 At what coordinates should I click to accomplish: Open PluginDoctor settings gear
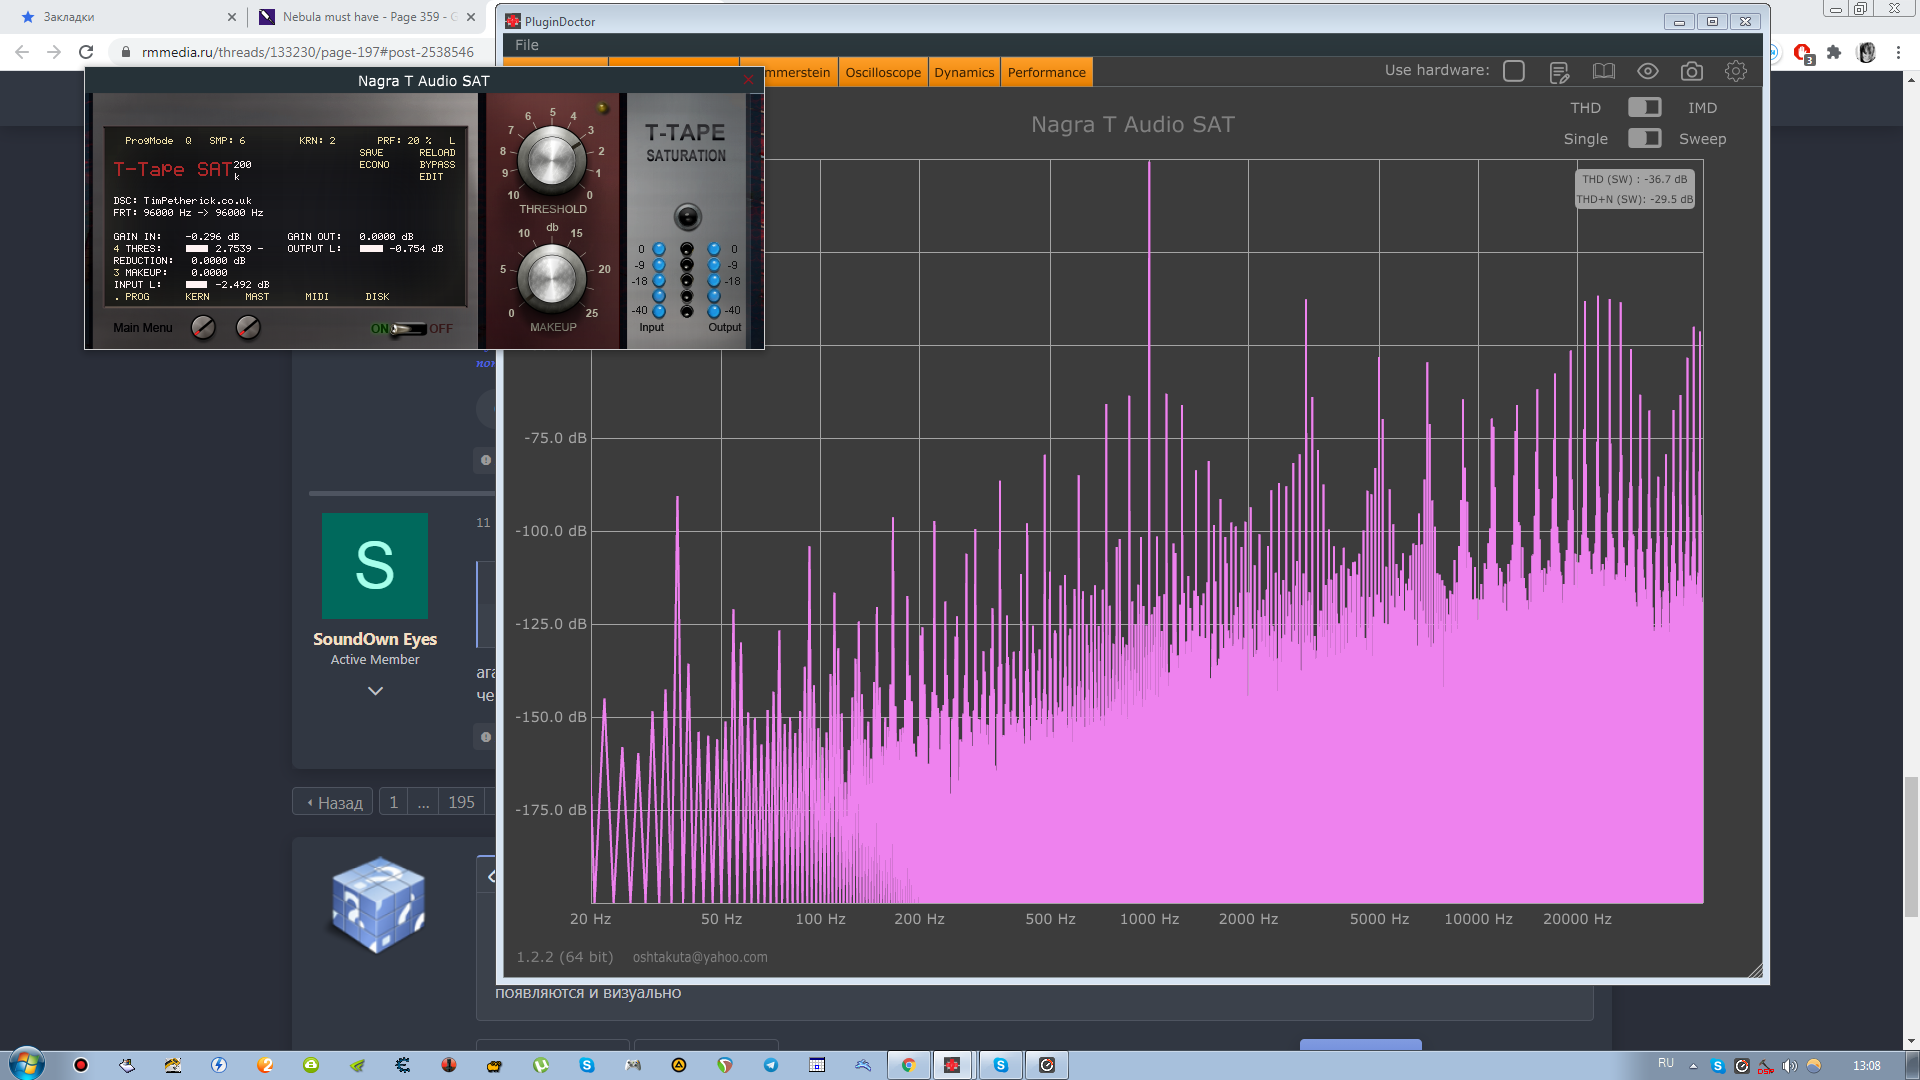pyautogui.click(x=1736, y=72)
